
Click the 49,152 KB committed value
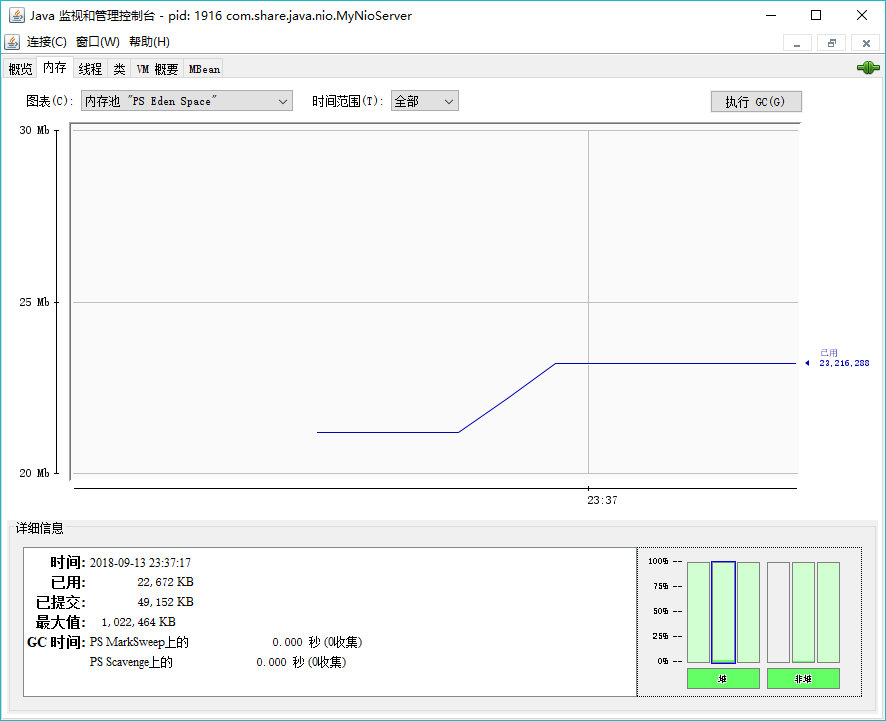(x=165, y=602)
